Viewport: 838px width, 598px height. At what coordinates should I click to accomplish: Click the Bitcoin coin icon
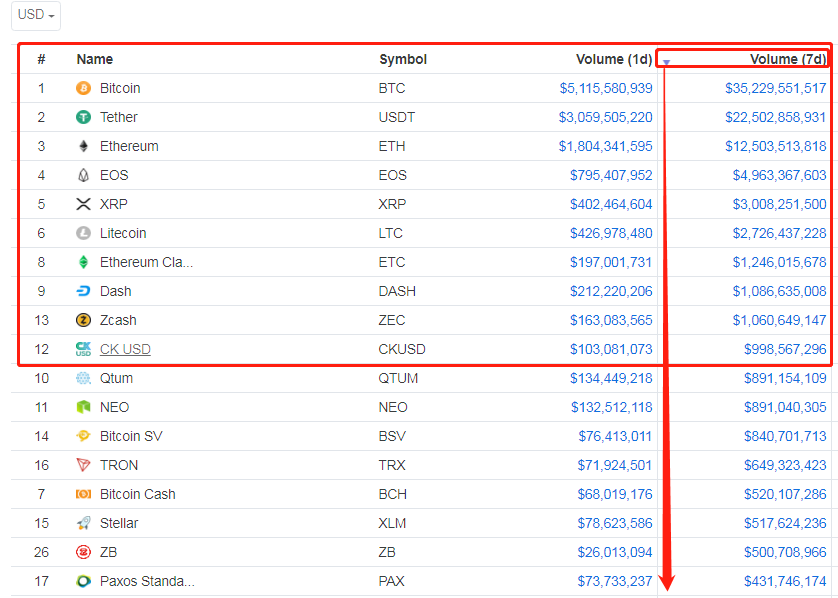[83, 88]
